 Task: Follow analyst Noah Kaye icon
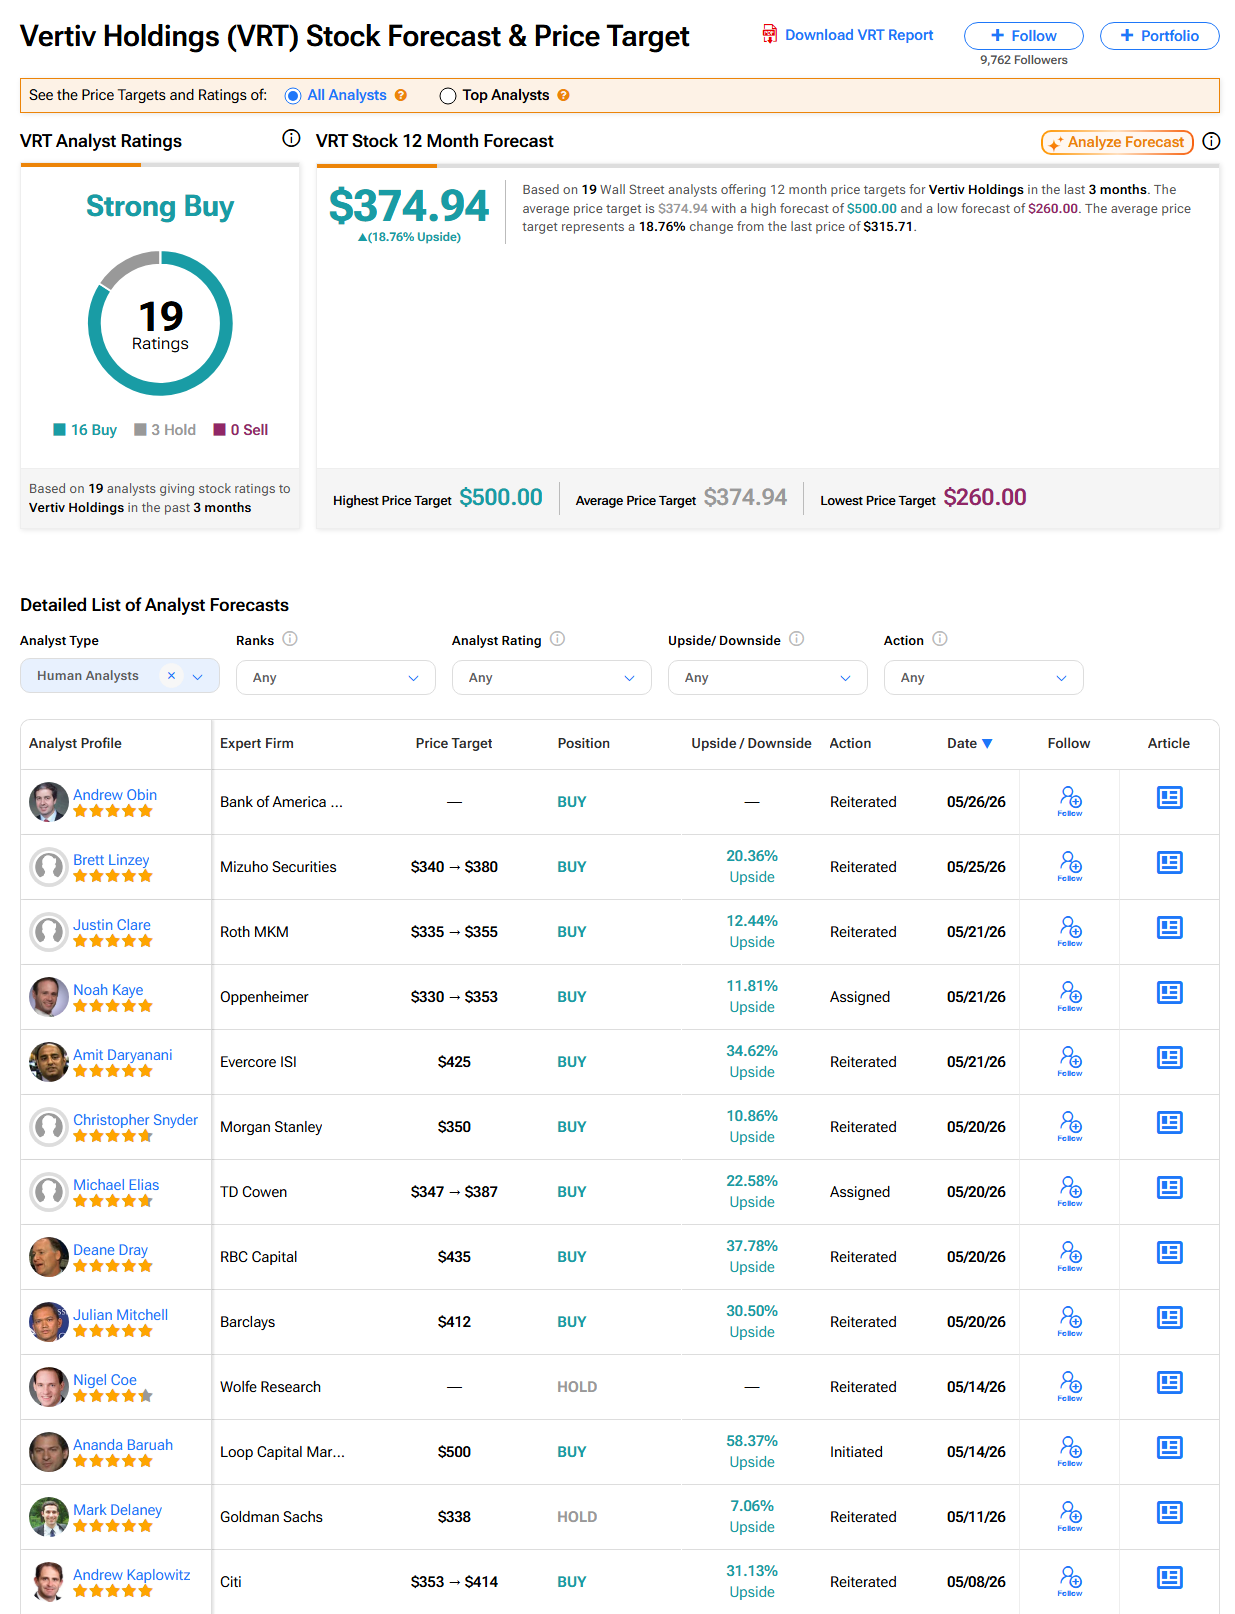(x=1070, y=995)
